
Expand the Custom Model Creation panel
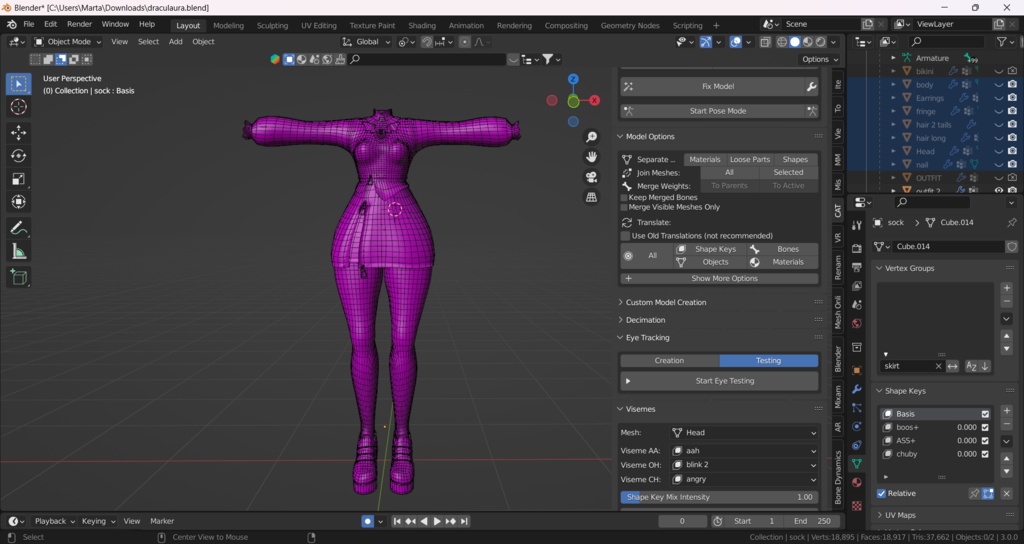tap(665, 302)
